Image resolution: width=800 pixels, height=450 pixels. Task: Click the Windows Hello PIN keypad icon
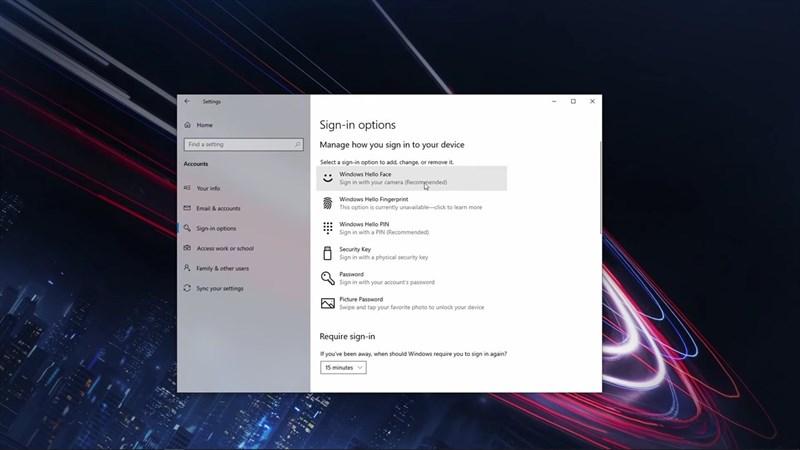[328, 228]
